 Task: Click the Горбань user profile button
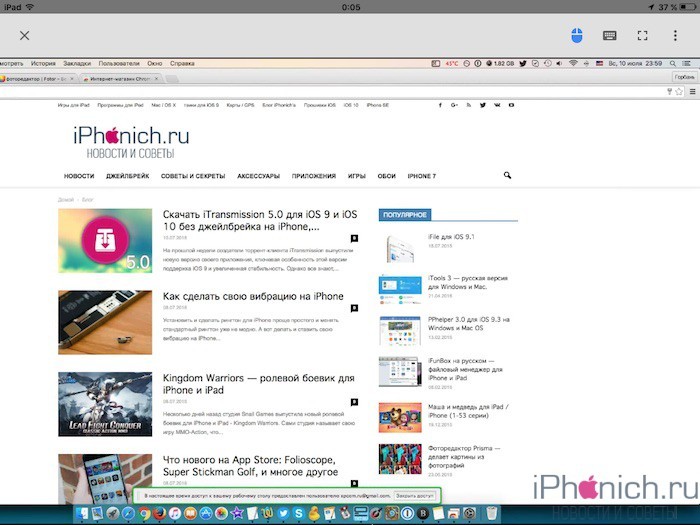pos(684,77)
